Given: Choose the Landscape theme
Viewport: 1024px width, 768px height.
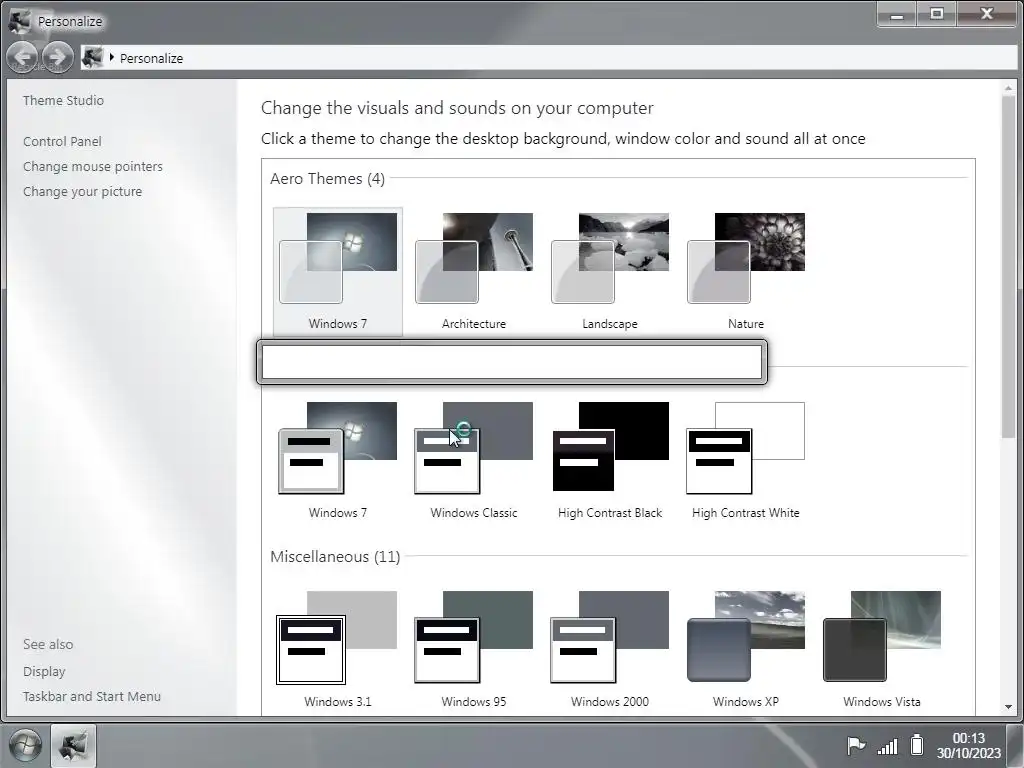Looking at the screenshot, I should point(609,271).
